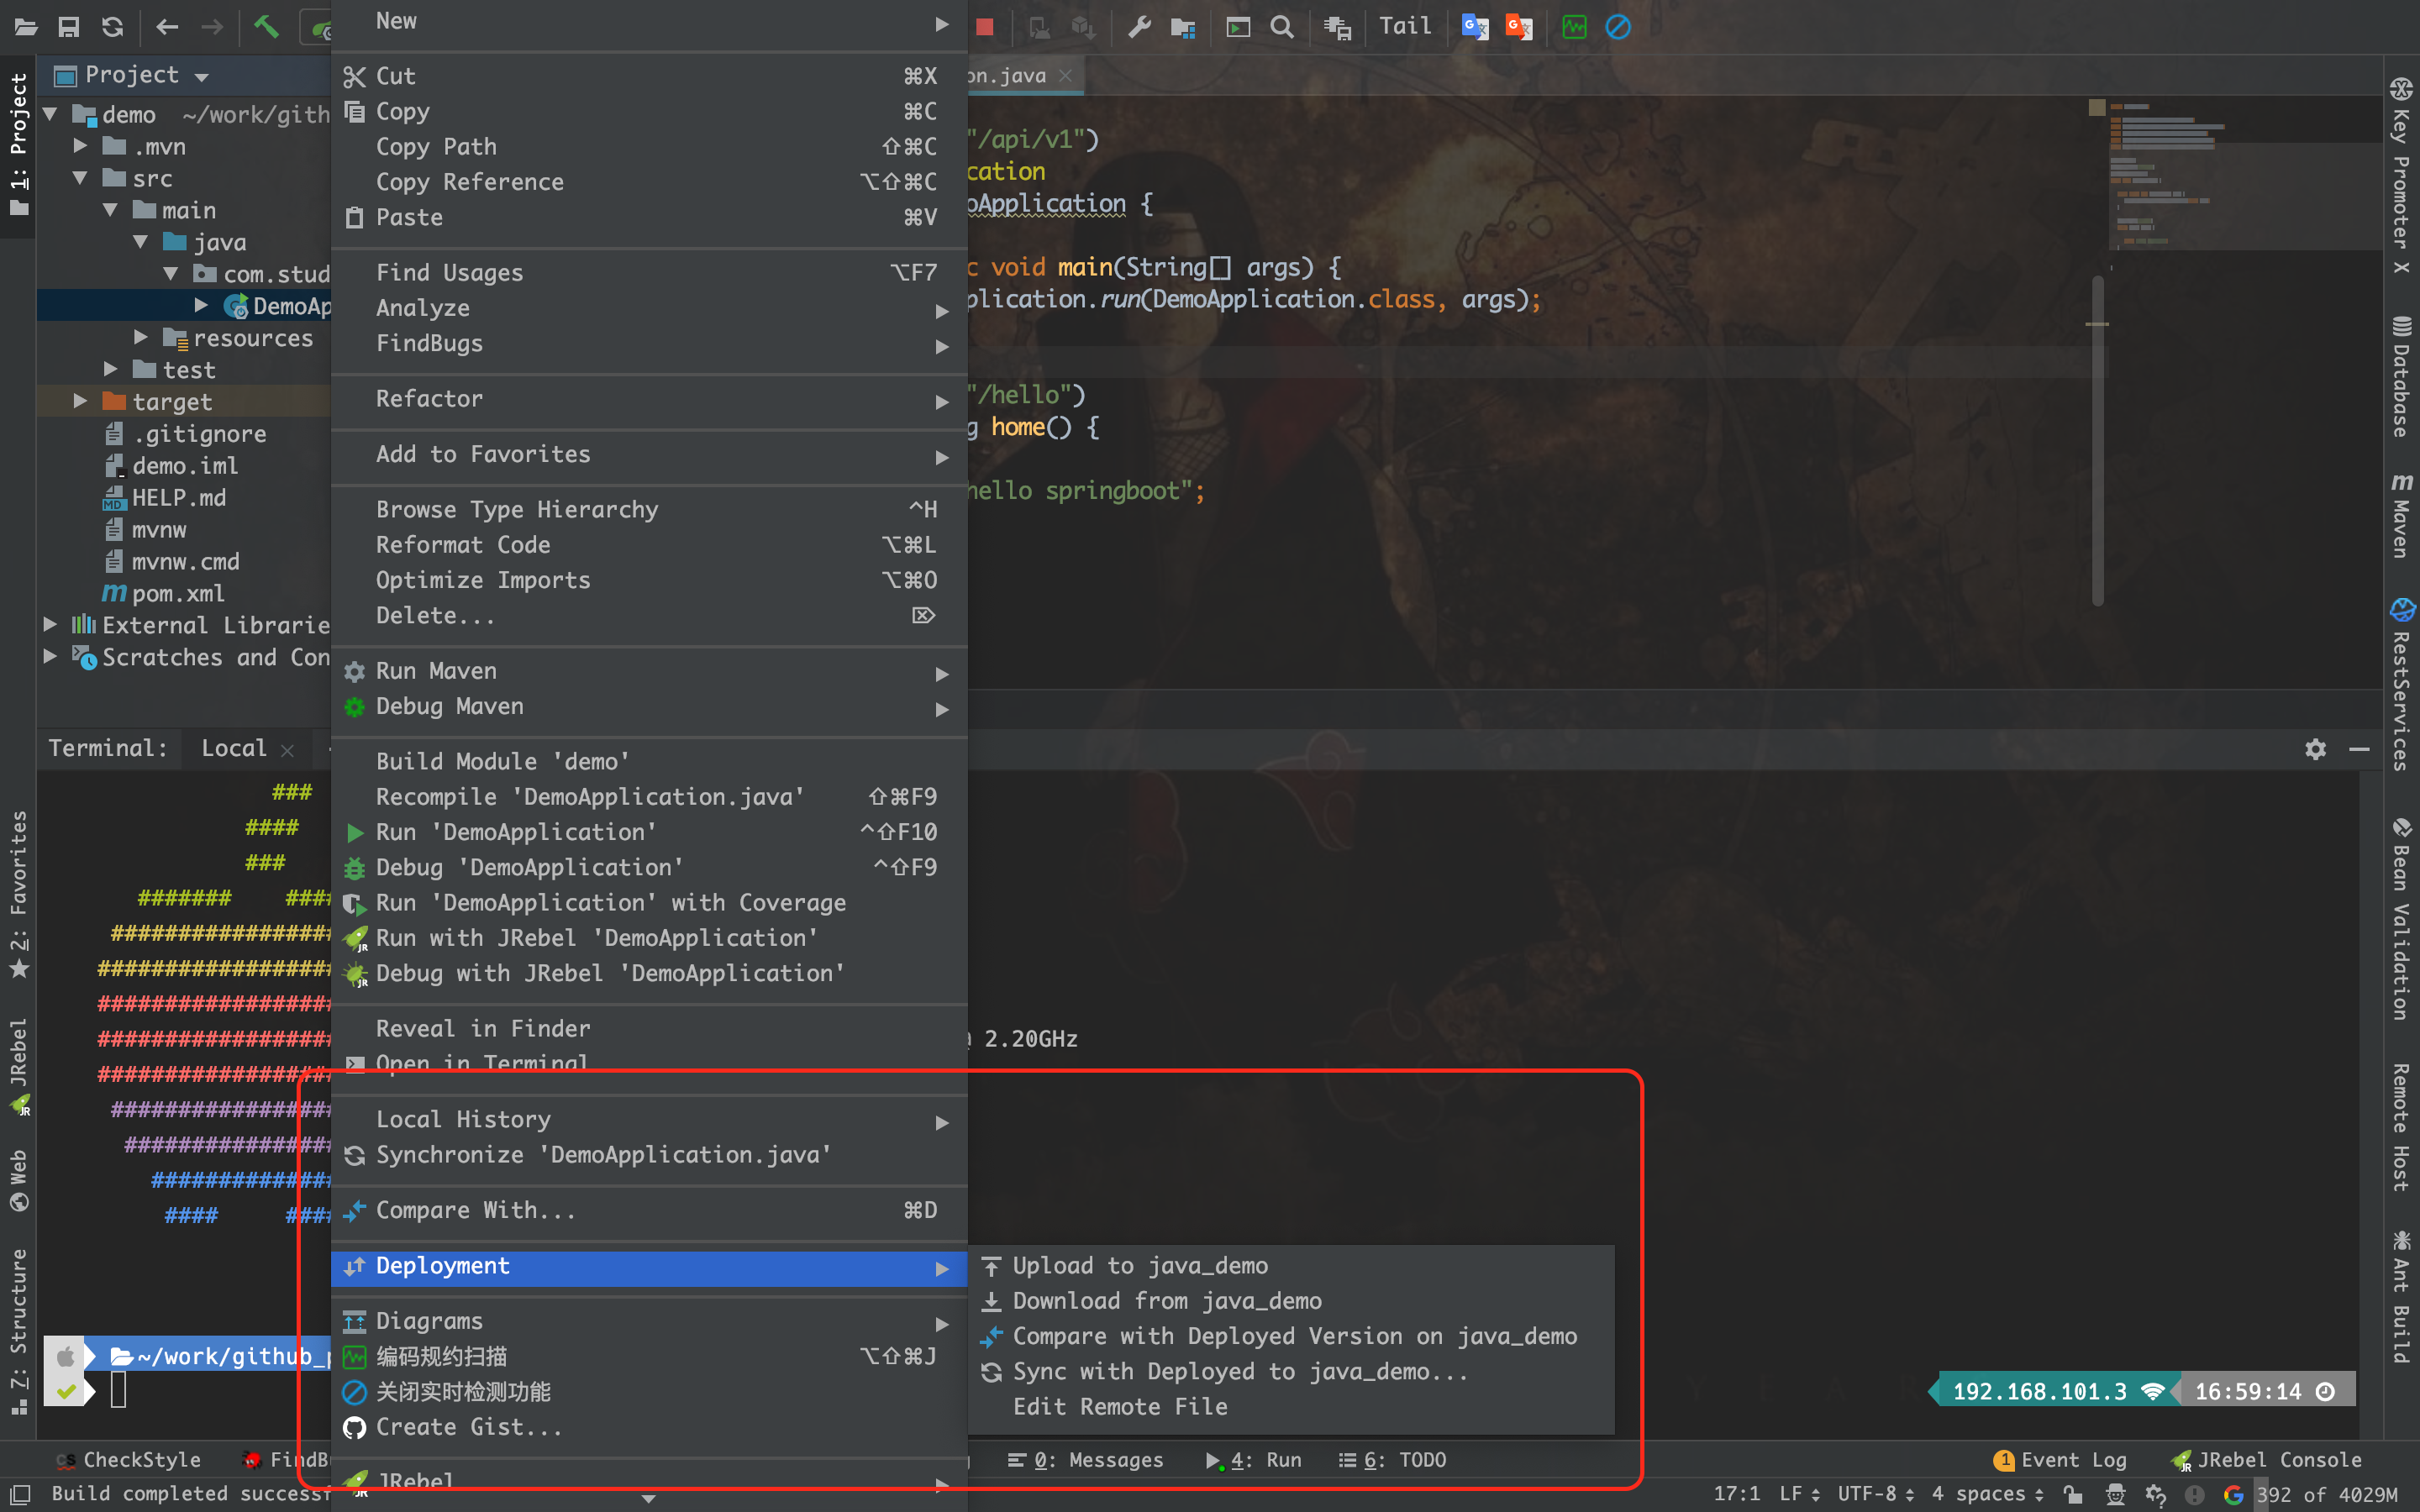Expand the target folder
The height and width of the screenshot is (1512, 2420).
point(81,401)
